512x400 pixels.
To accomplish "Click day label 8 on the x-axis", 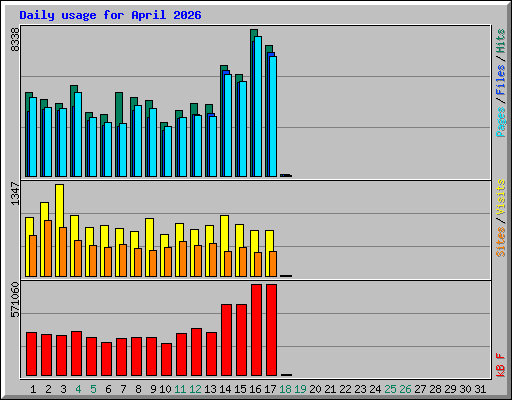I will pyautogui.click(x=138, y=389).
